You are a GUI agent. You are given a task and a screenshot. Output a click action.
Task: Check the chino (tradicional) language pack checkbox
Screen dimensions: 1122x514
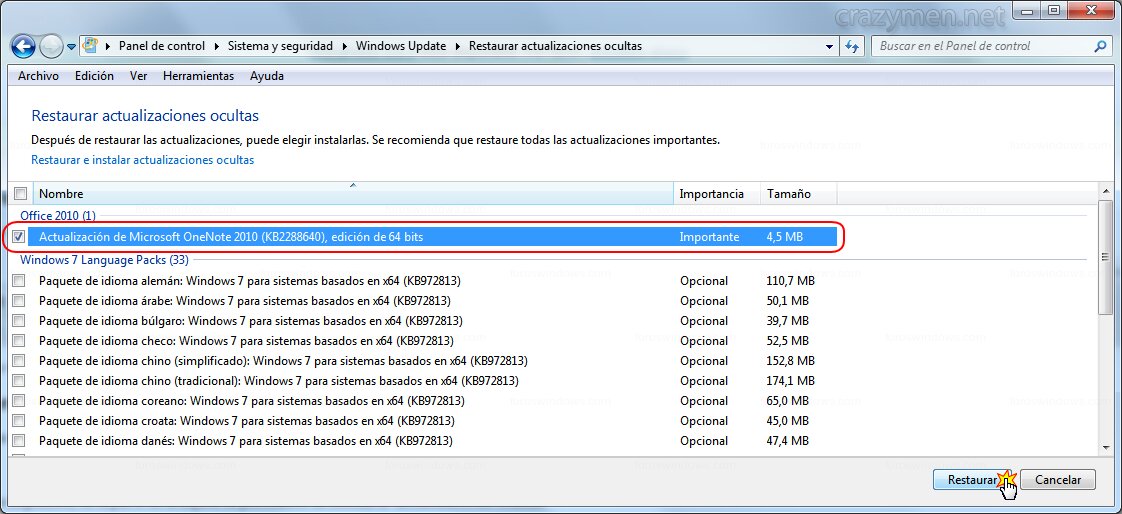(19, 381)
